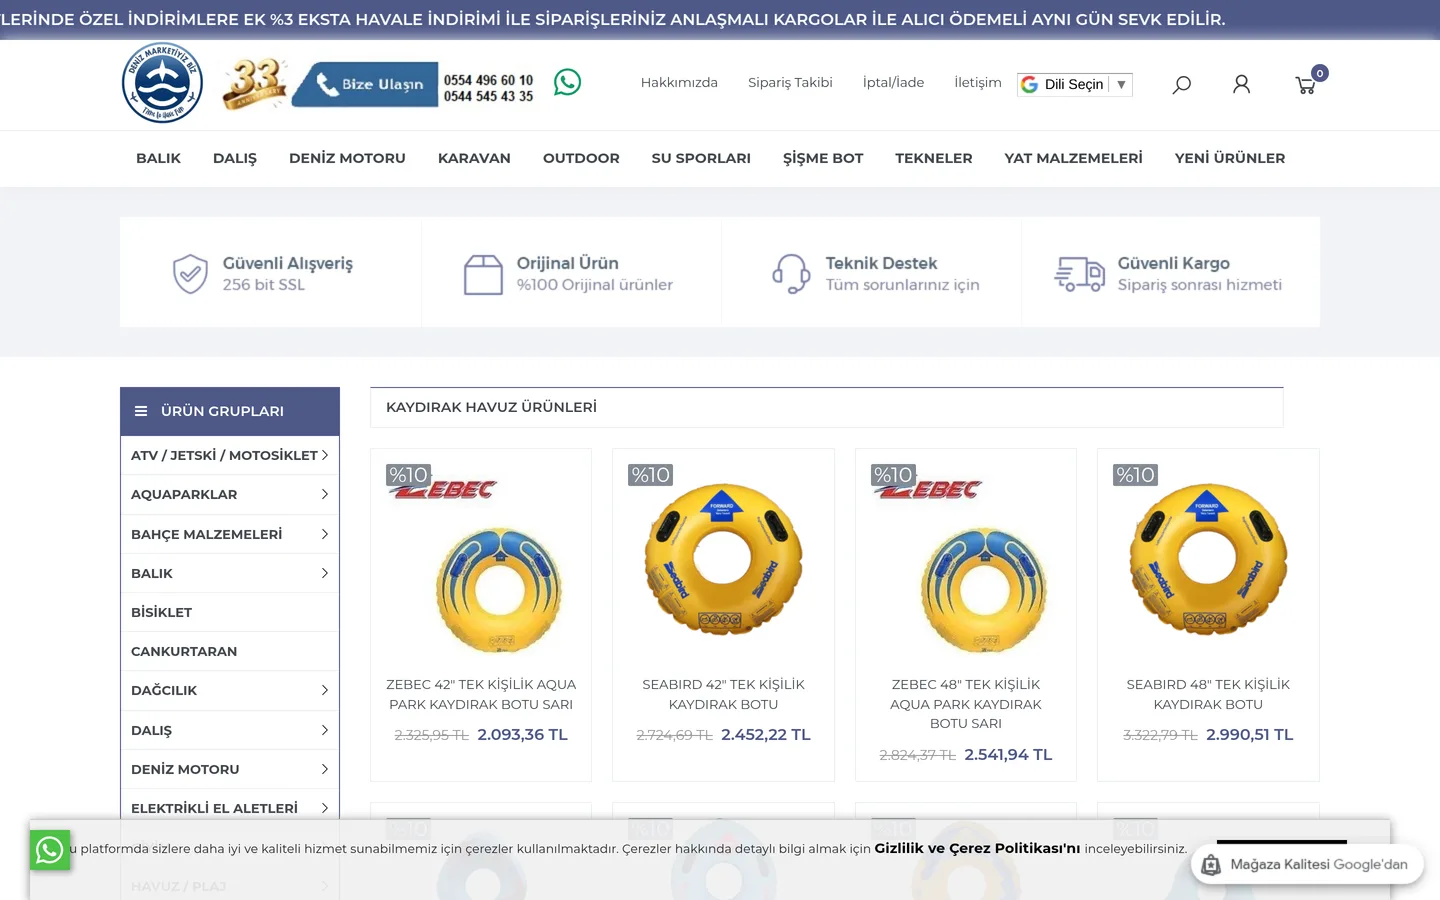Expand the BAHÇE MALZEMELERİ category arrow

tap(325, 534)
